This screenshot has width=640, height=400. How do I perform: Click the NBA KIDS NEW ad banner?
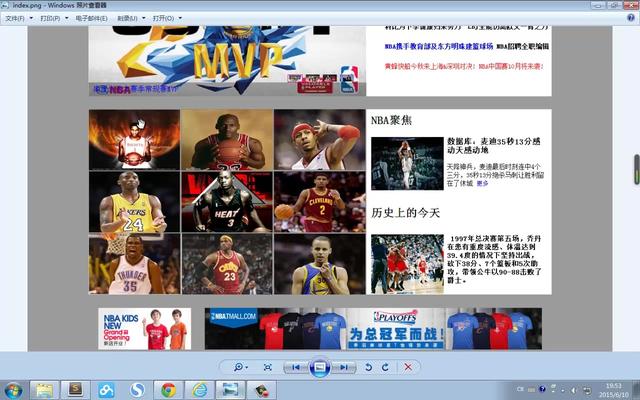[144, 329]
